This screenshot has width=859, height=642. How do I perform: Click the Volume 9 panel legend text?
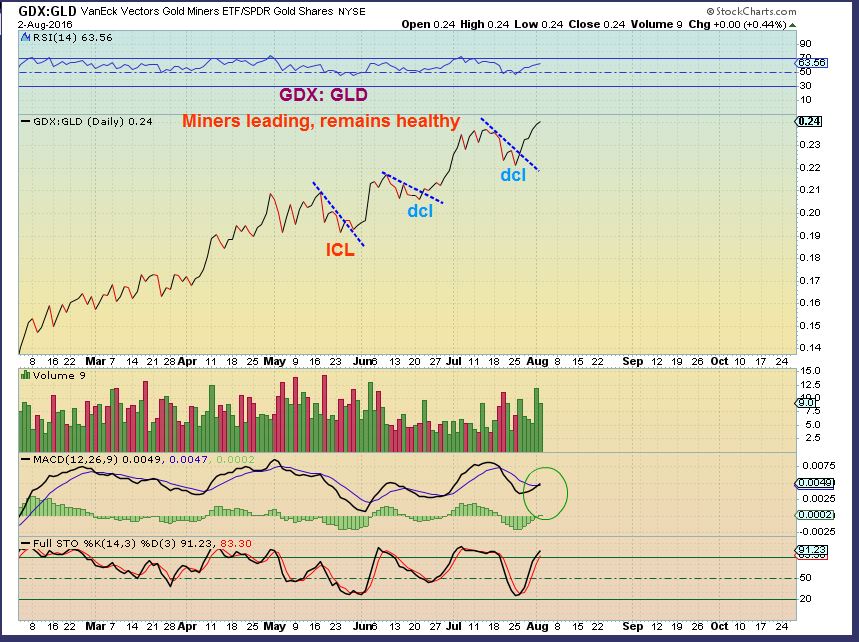point(59,375)
